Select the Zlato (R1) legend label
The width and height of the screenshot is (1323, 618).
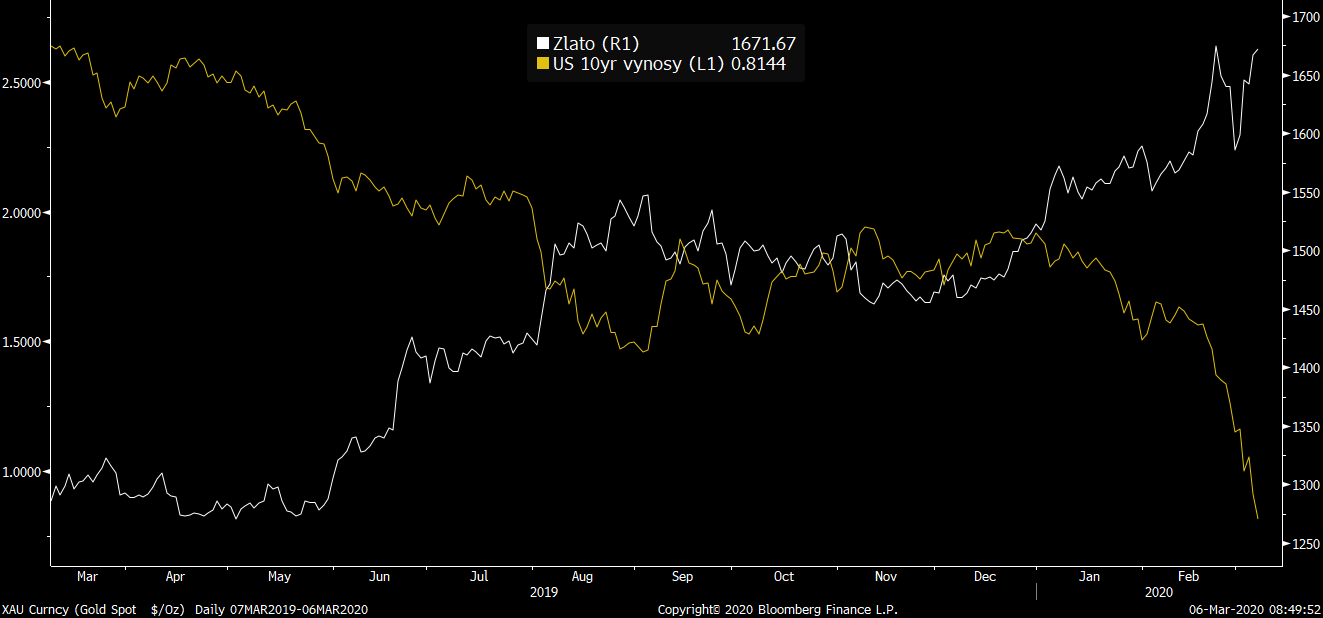595,43
